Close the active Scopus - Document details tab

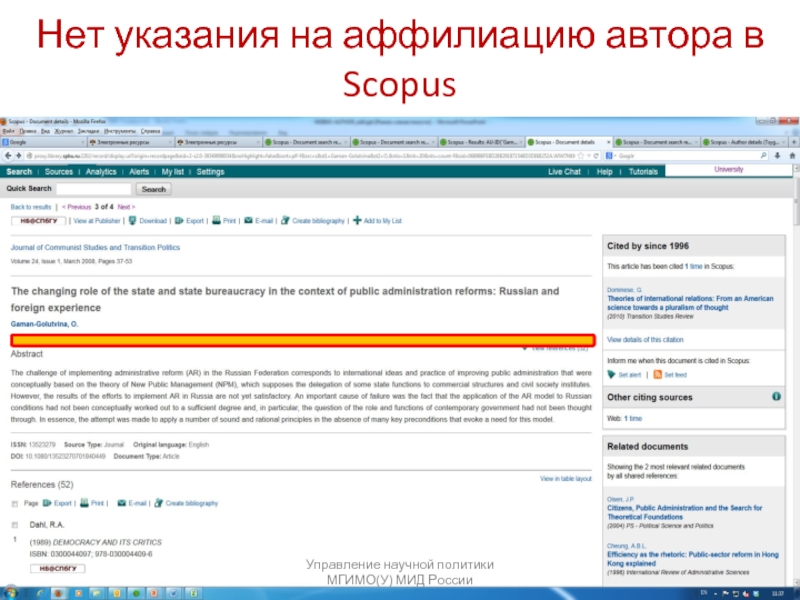coord(608,142)
